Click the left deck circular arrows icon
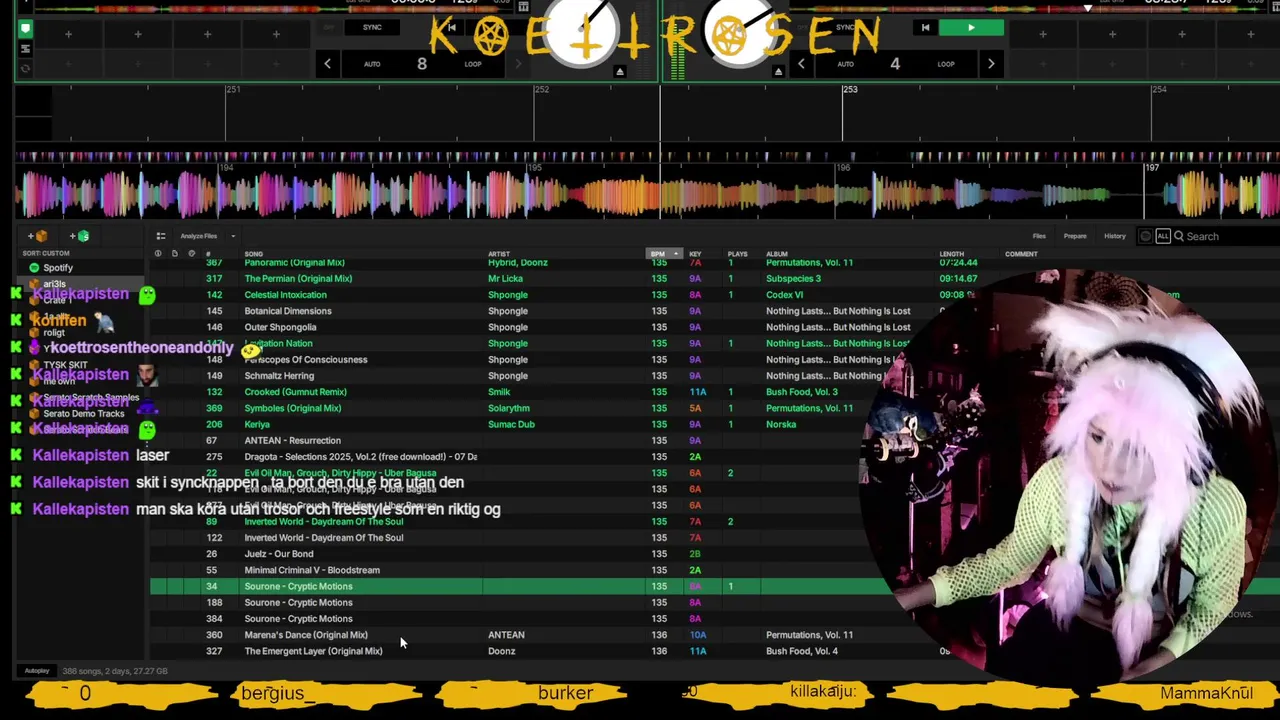 tap(25, 68)
